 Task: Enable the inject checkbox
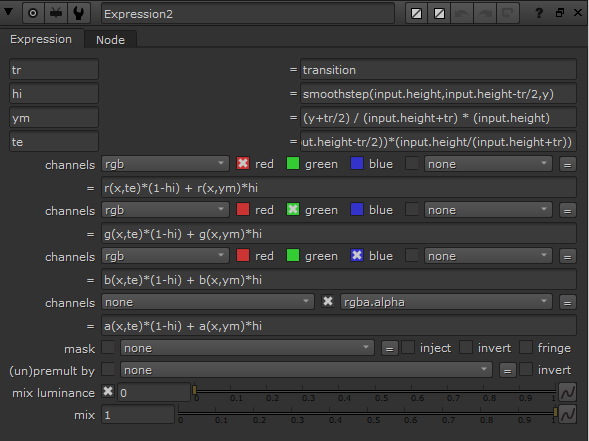coord(408,347)
